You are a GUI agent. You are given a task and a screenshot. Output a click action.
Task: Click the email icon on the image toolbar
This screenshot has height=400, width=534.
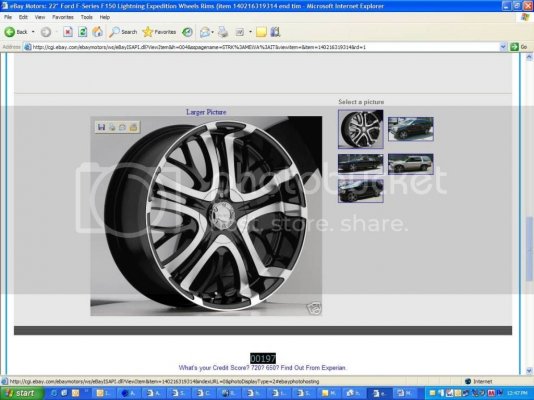coord(122,127)
